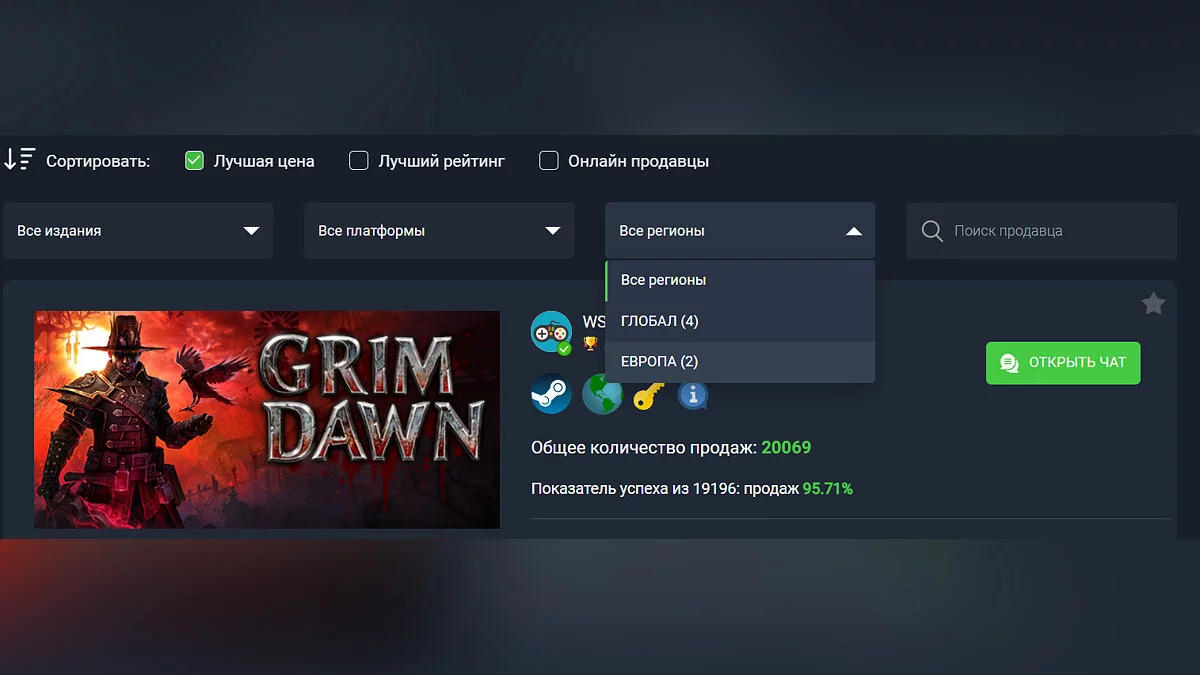Click the Сортировать: label
Image resolution: width=1200 pixels, height=675 pixels.
pyautogui.click(x=98, y=161)
